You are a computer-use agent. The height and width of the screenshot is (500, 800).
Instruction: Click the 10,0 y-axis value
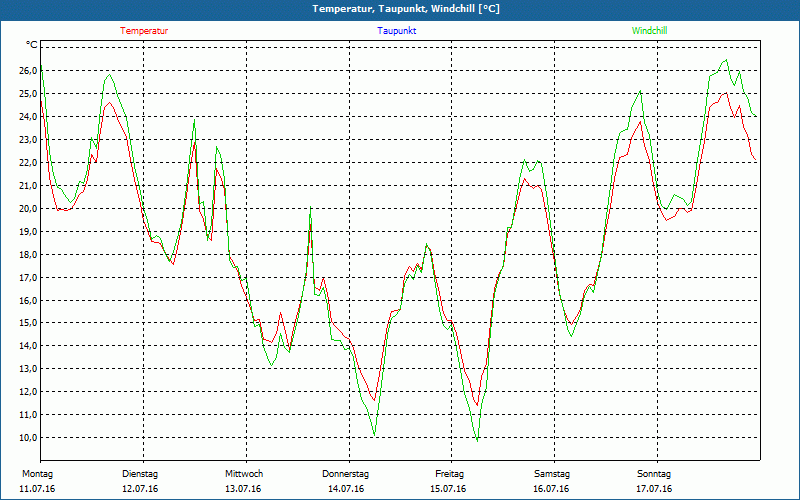point(29,437)
